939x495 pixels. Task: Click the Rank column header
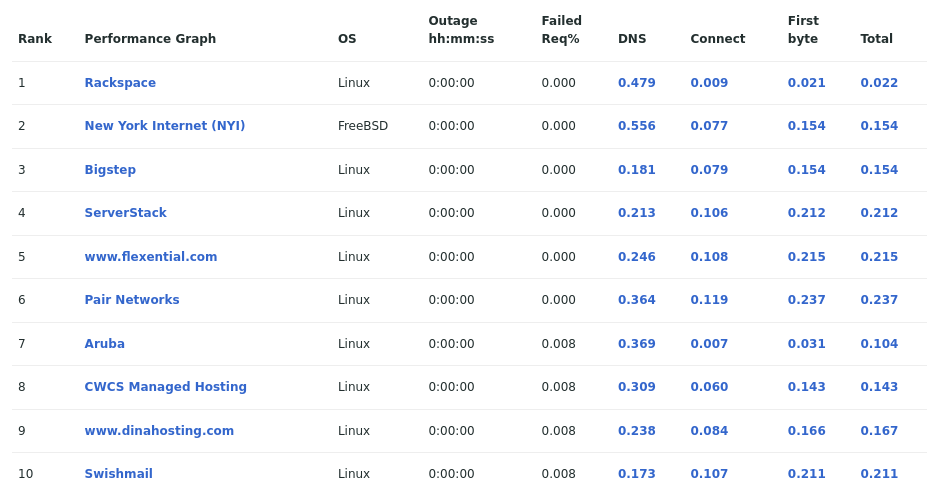(x=35, y=39)
